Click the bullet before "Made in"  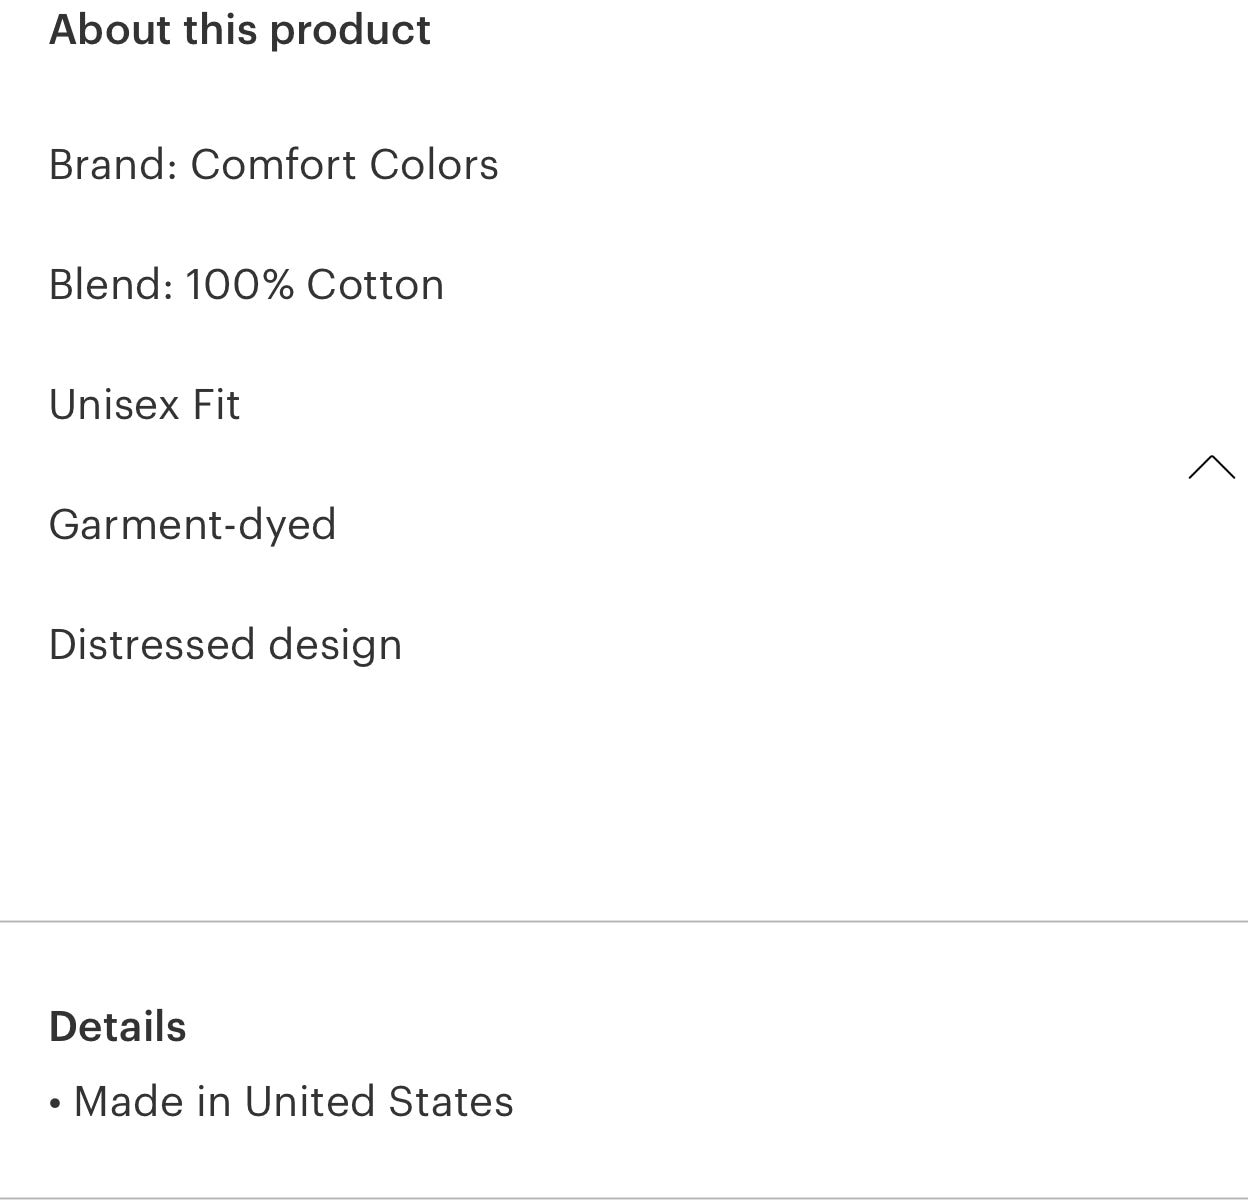point(55,1104)
